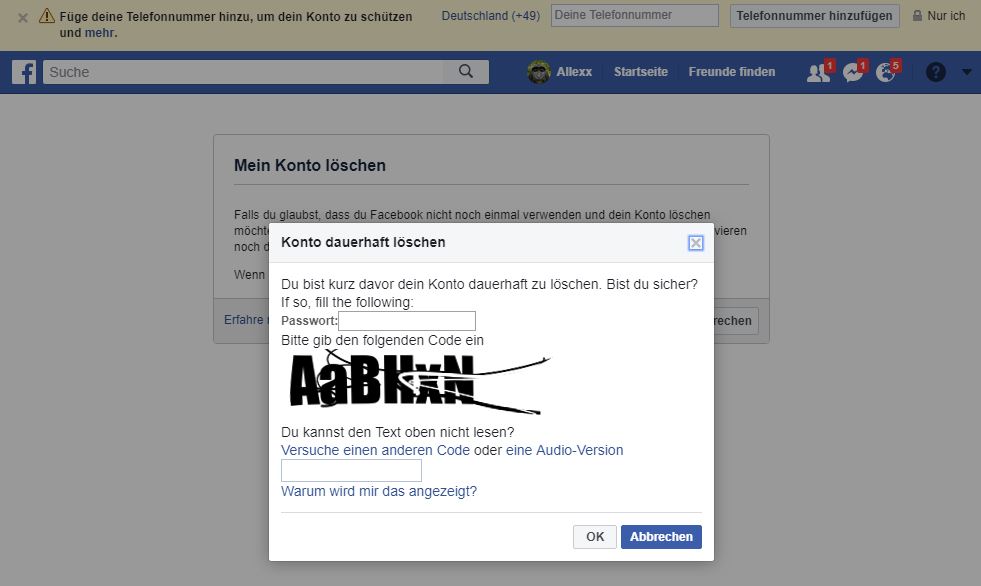Open Messenger messages icon
The width and height of the screenshot is (981, 586).
[x=853, y=73]
